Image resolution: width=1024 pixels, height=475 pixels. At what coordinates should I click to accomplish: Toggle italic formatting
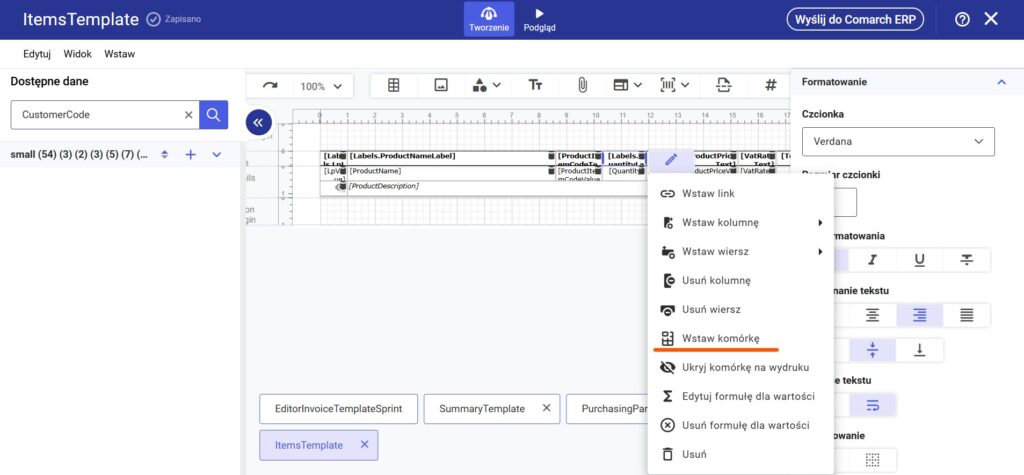pos(873,260)
